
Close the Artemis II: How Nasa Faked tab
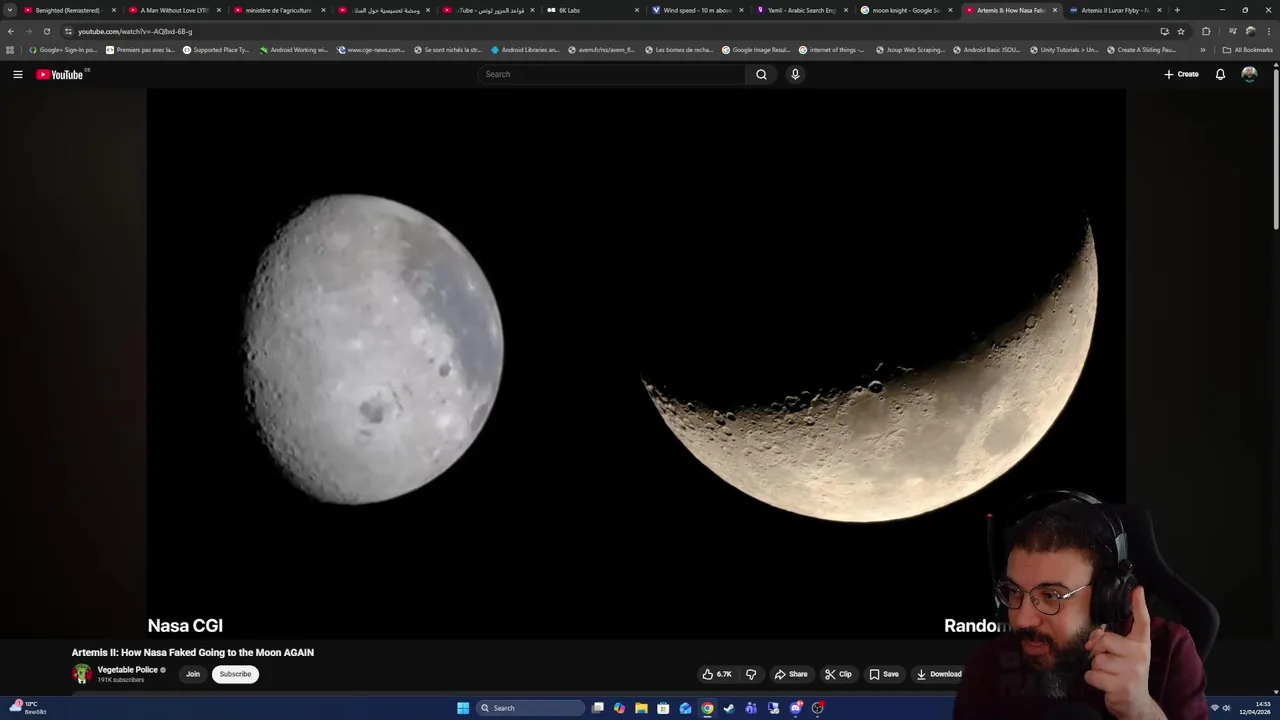[1055, 10]
